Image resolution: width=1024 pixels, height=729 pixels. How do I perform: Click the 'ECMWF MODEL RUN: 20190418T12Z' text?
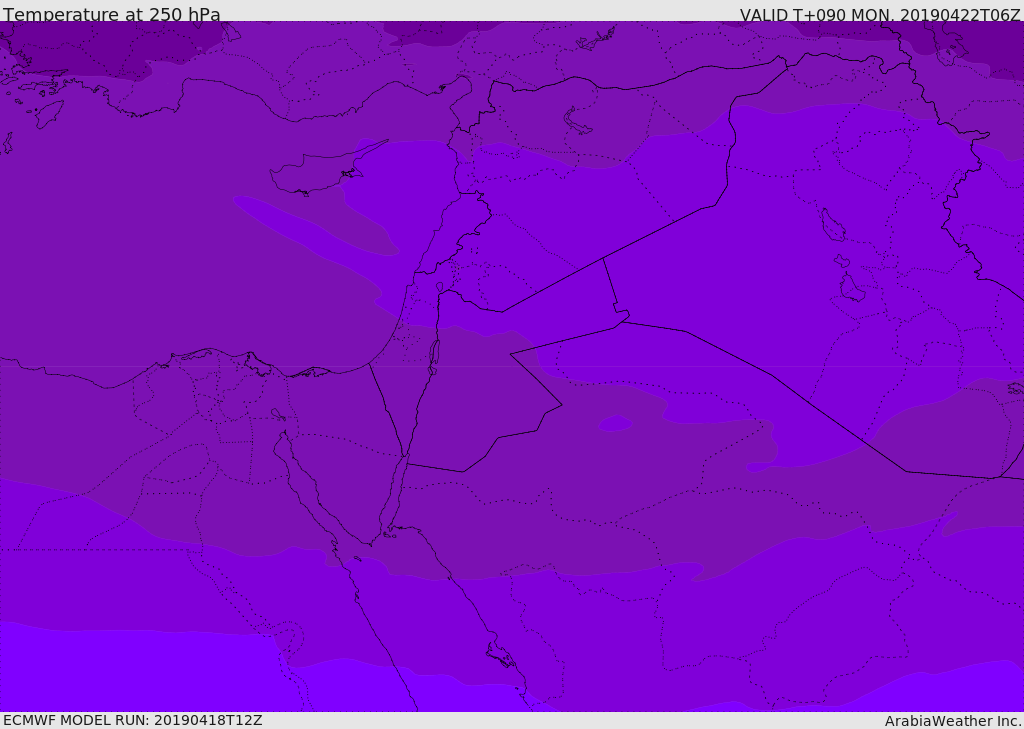(x=133, y=720)
